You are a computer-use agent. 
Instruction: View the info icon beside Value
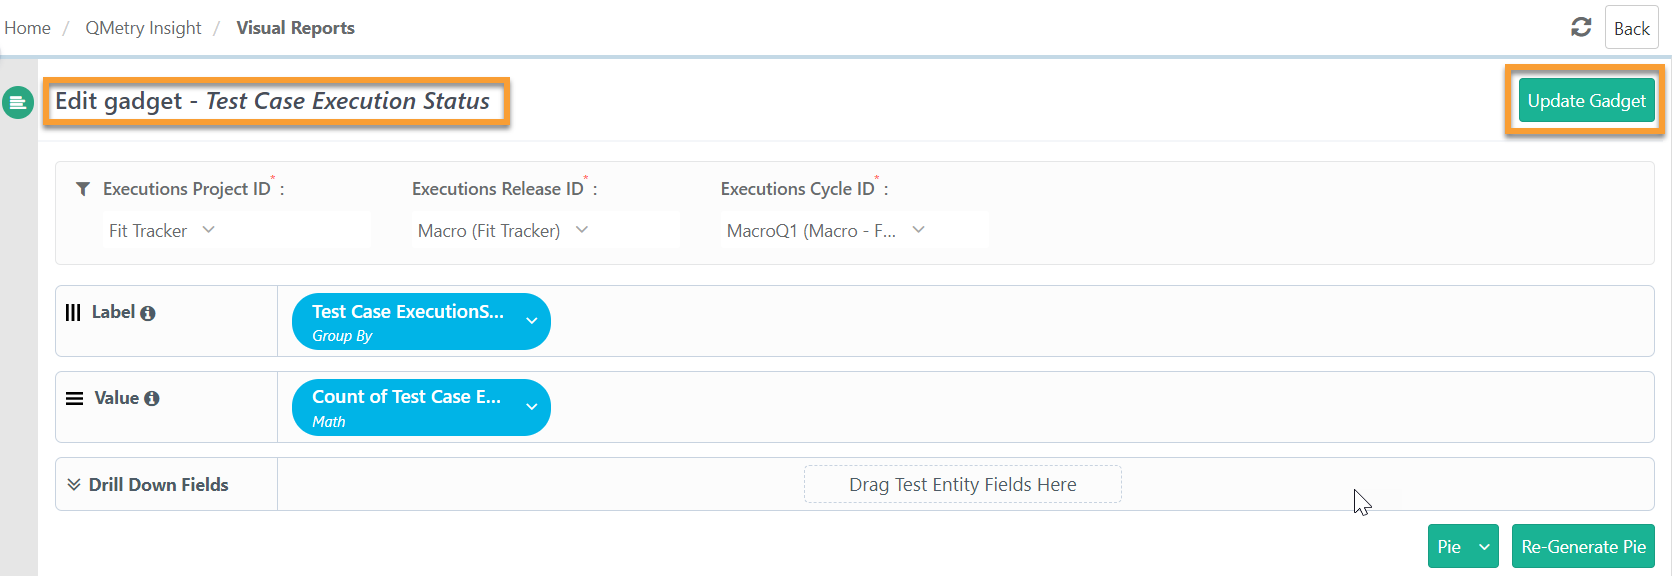pos(152,398)
